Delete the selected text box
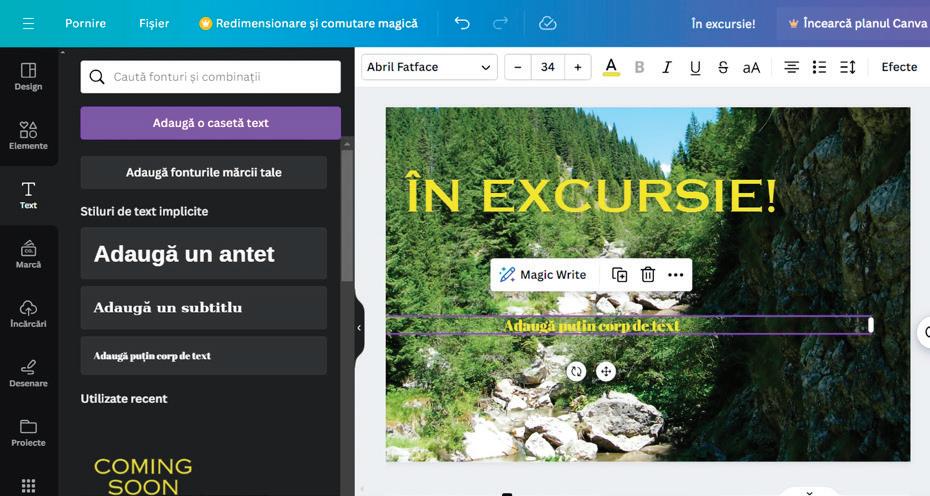 648,275
